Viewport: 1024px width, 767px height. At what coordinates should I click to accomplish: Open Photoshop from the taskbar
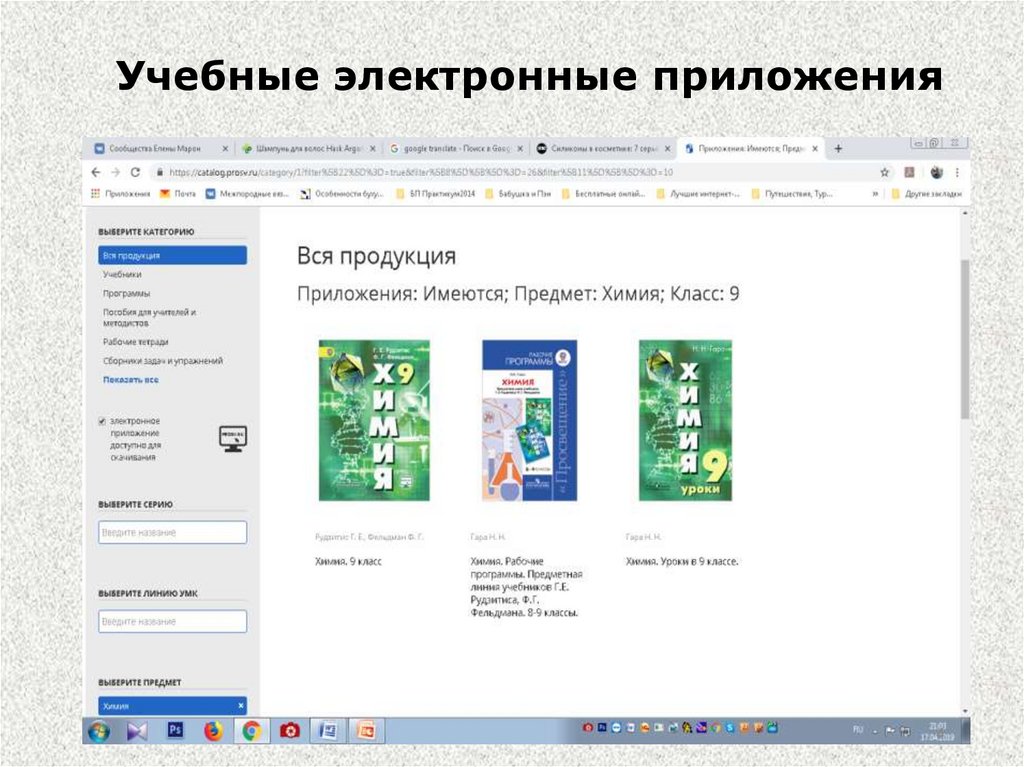[x=175, y=731]
